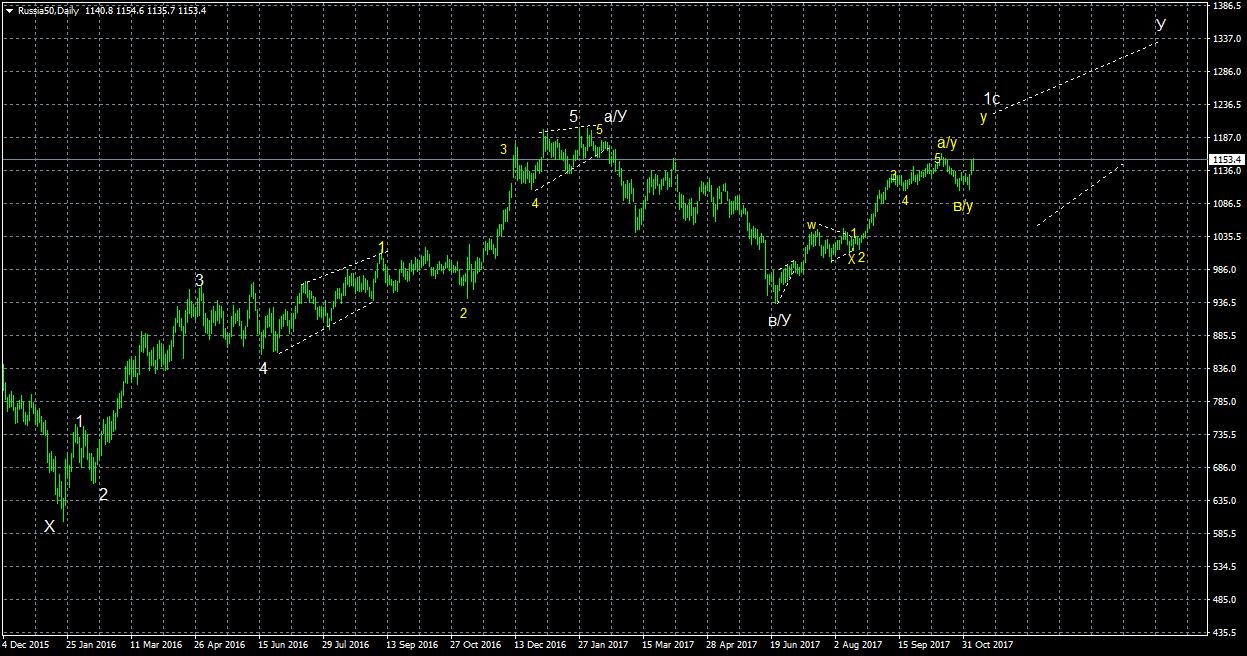Viewport: 1247px width, 656px height.
Task: Select the white У label at the upper right
Action: [1160, 23]
